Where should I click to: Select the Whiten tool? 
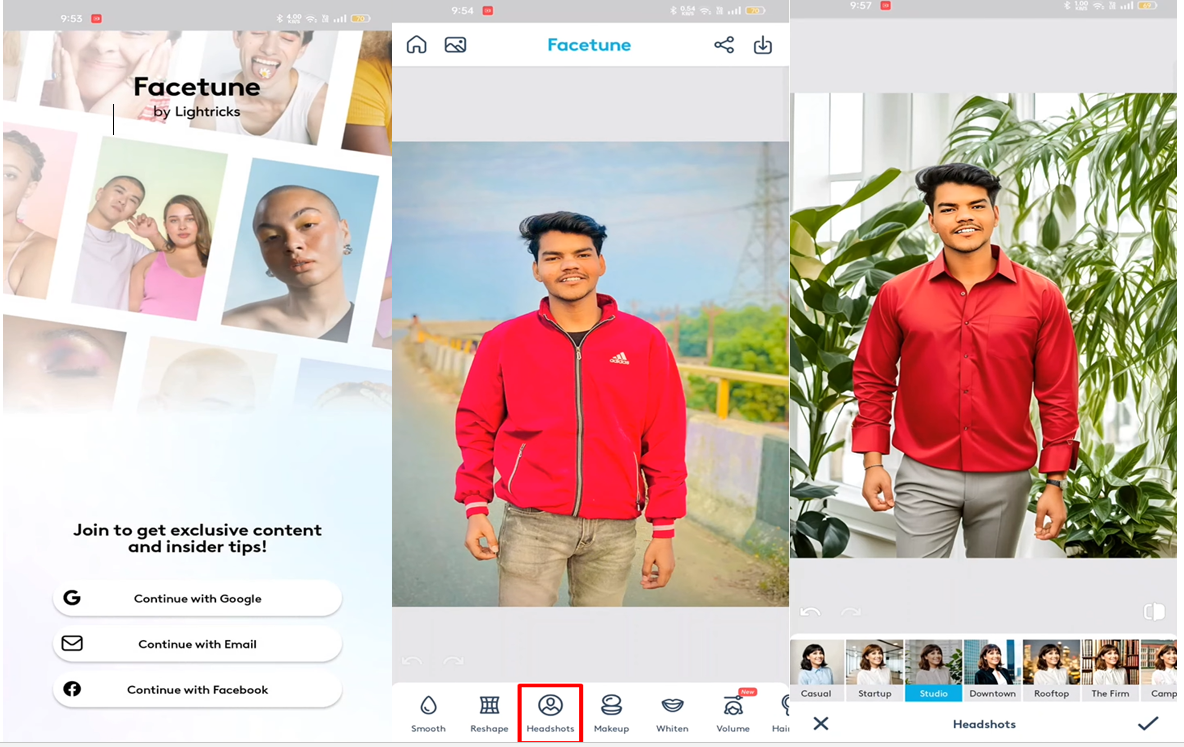click(x=672, y=712)
